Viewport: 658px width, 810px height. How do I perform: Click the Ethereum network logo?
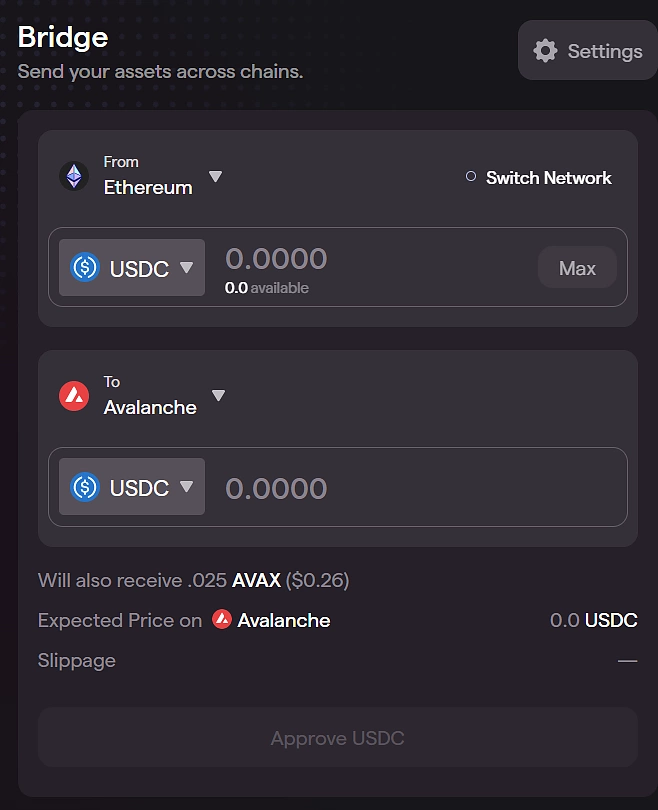click(x=72, y=176)
